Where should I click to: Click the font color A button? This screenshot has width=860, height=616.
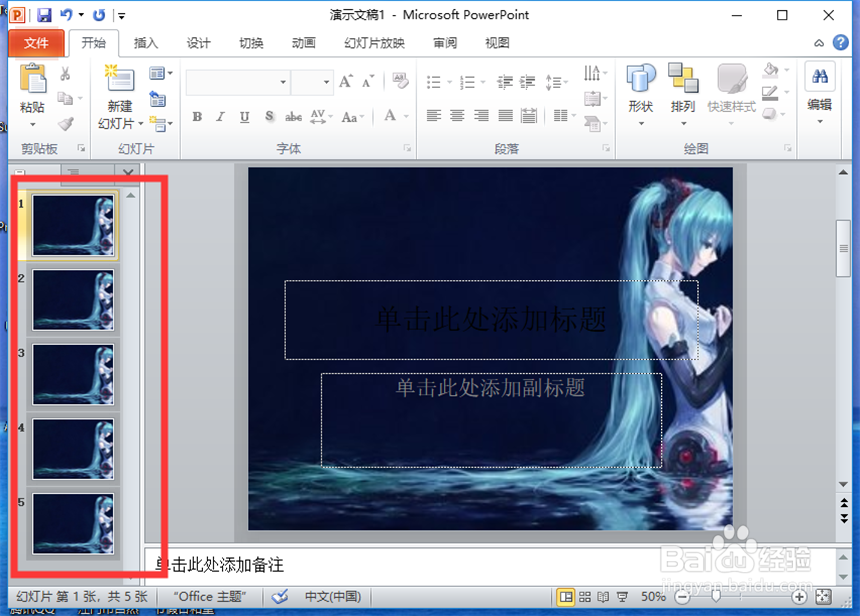pos(390,115)
